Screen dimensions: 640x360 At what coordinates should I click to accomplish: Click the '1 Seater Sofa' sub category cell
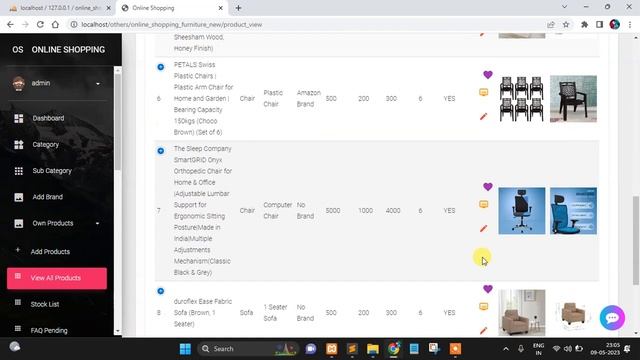point(275,313)
